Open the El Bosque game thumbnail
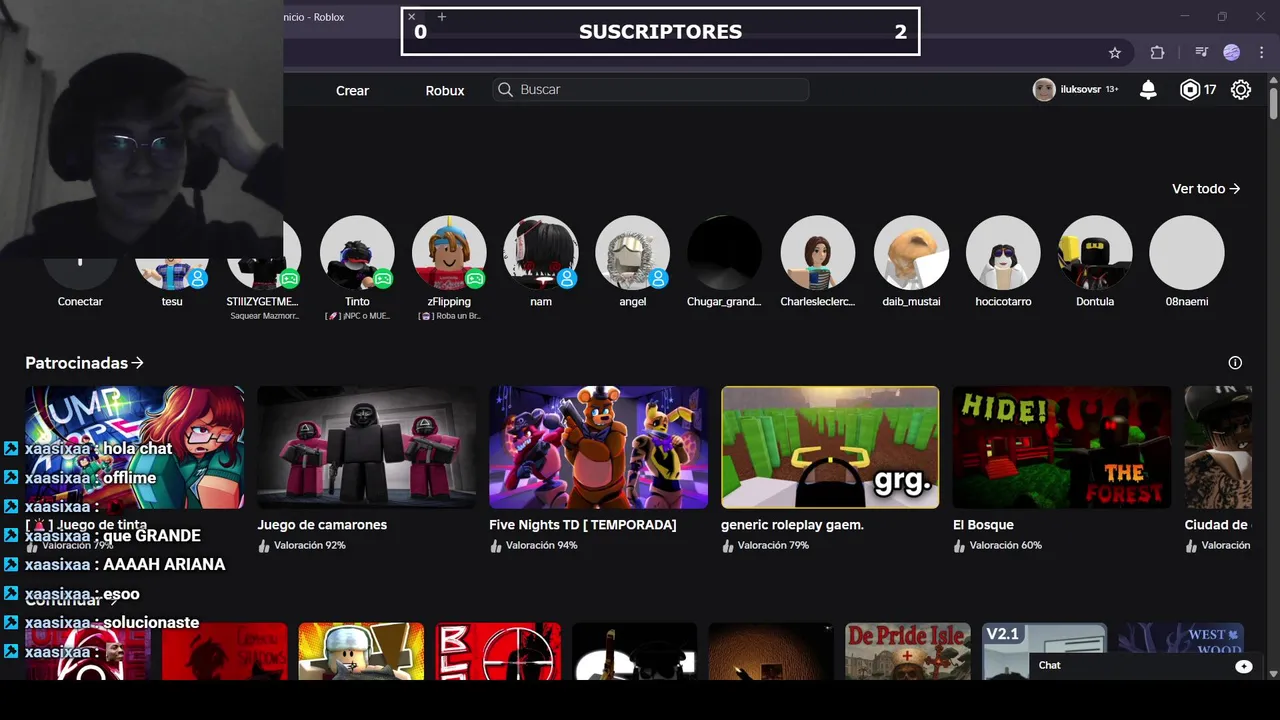 (1062, 447)
